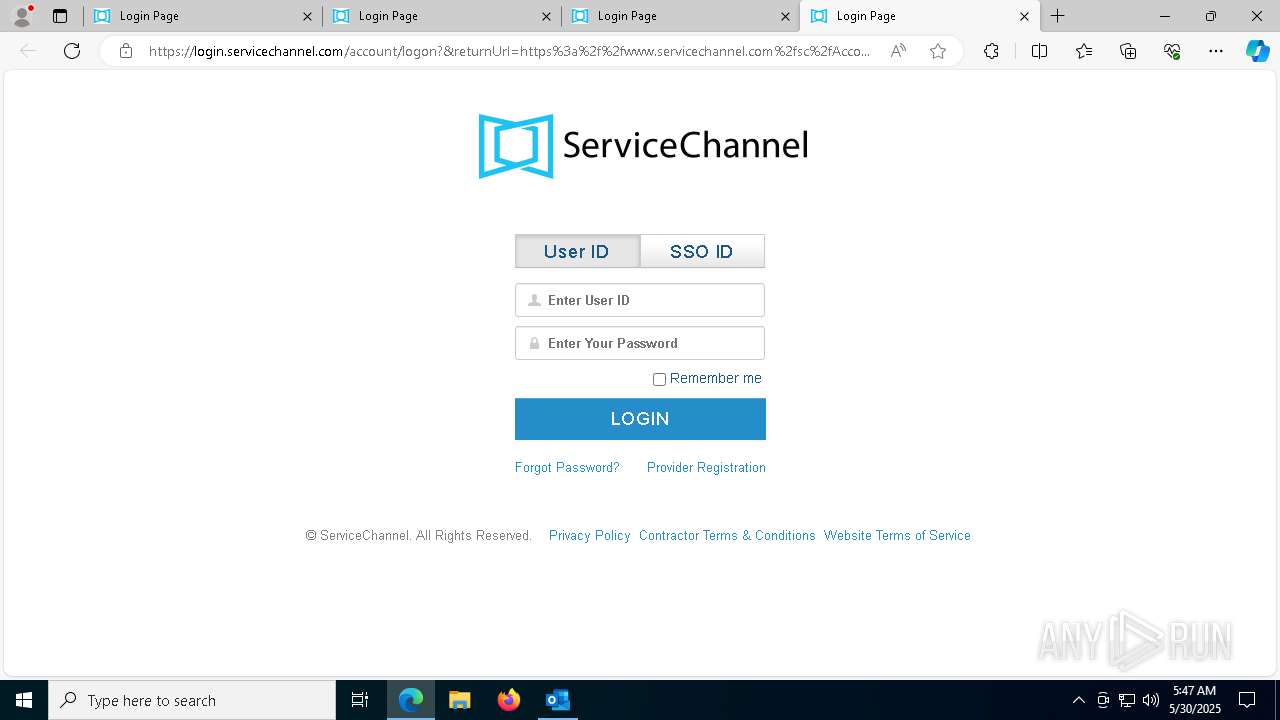Click the browser address bar URL
The width and height of the screenshot is (1280, 720).
509,51
